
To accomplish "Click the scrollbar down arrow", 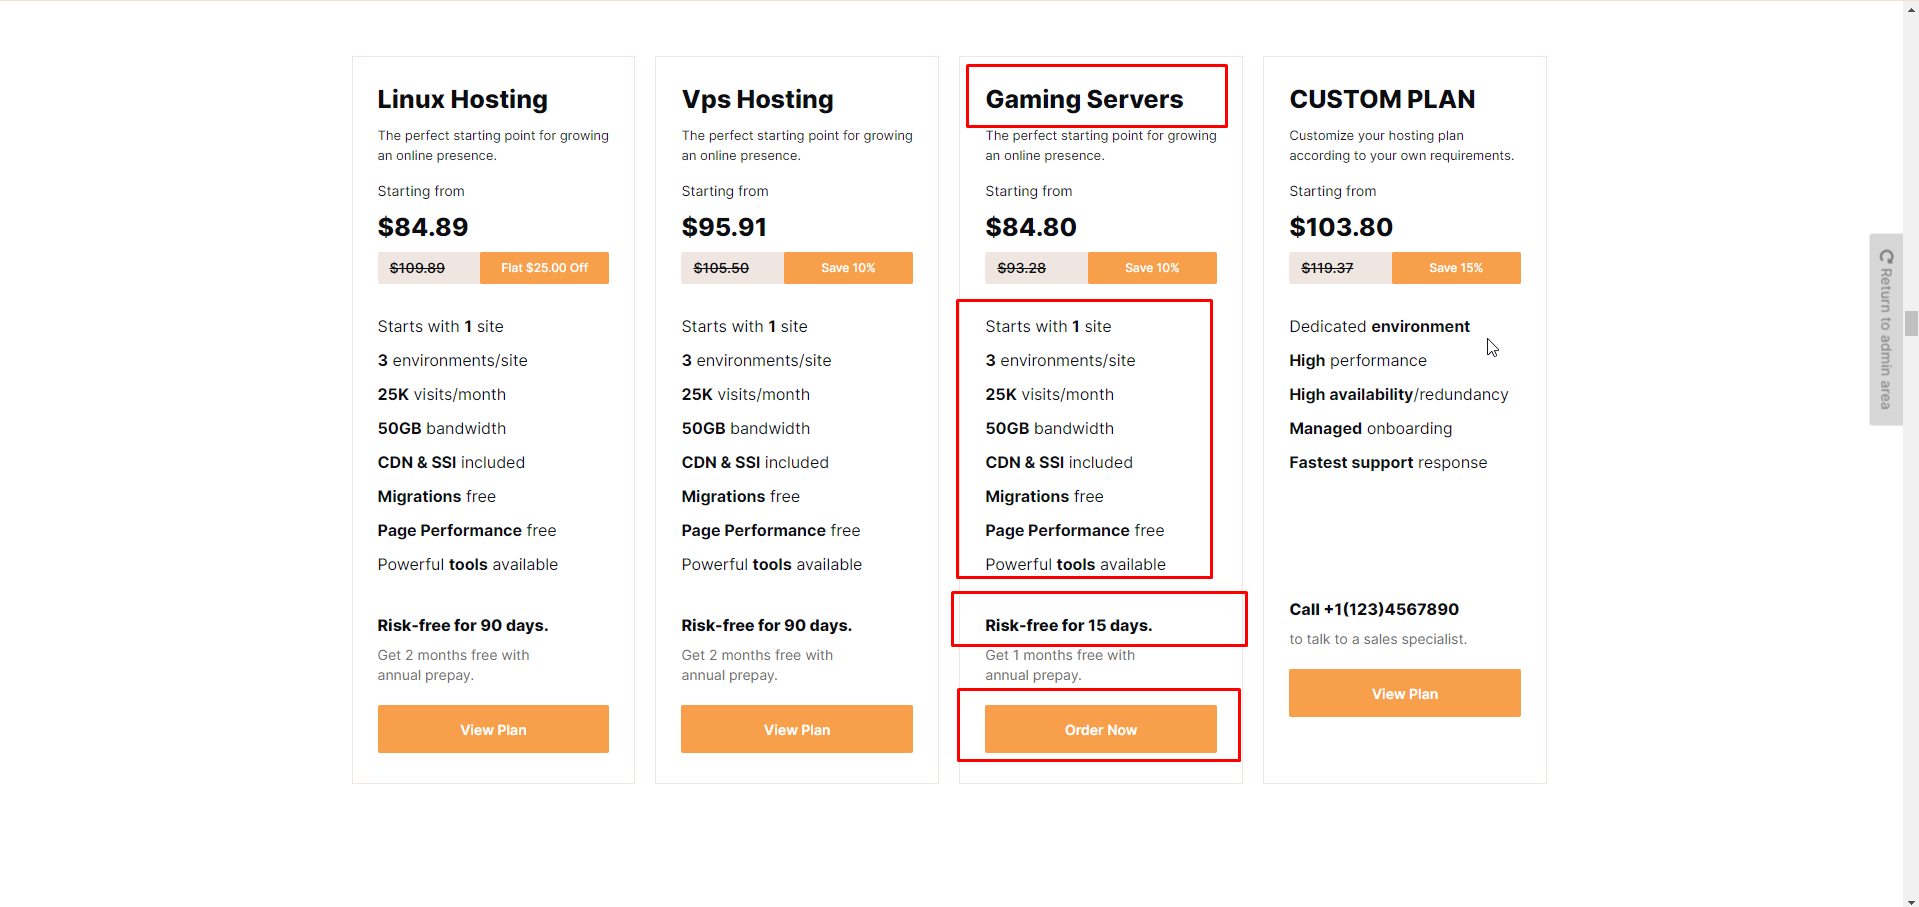I will [1911, 900].
